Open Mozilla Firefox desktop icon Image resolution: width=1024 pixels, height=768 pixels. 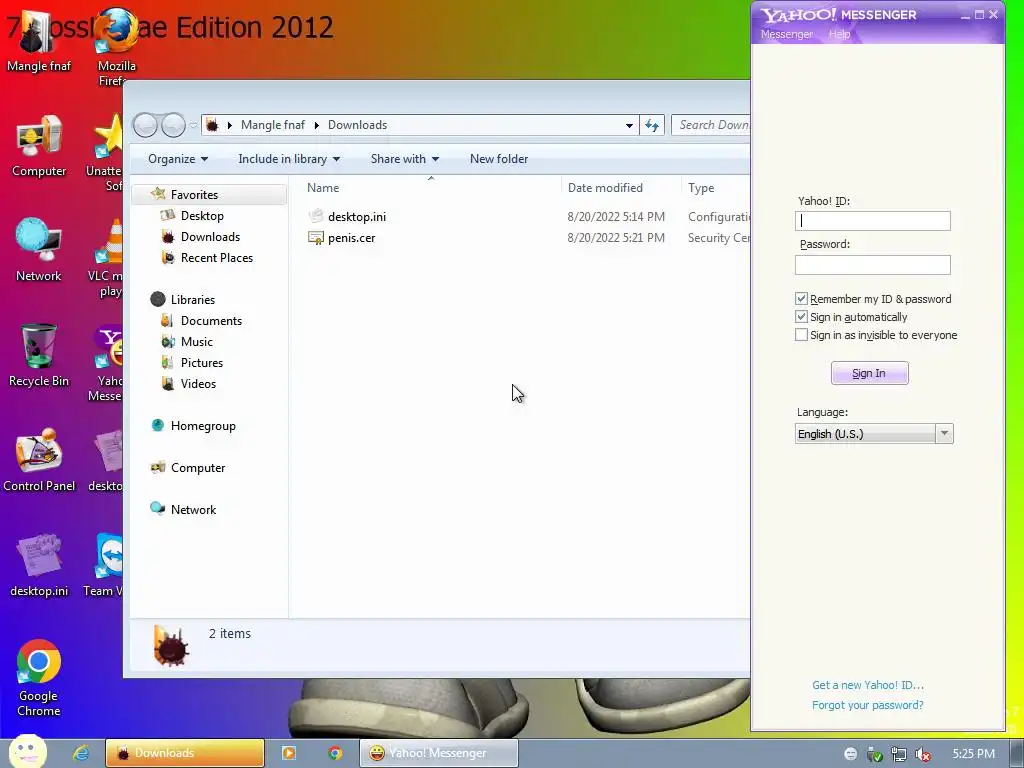tap(116, 47)
